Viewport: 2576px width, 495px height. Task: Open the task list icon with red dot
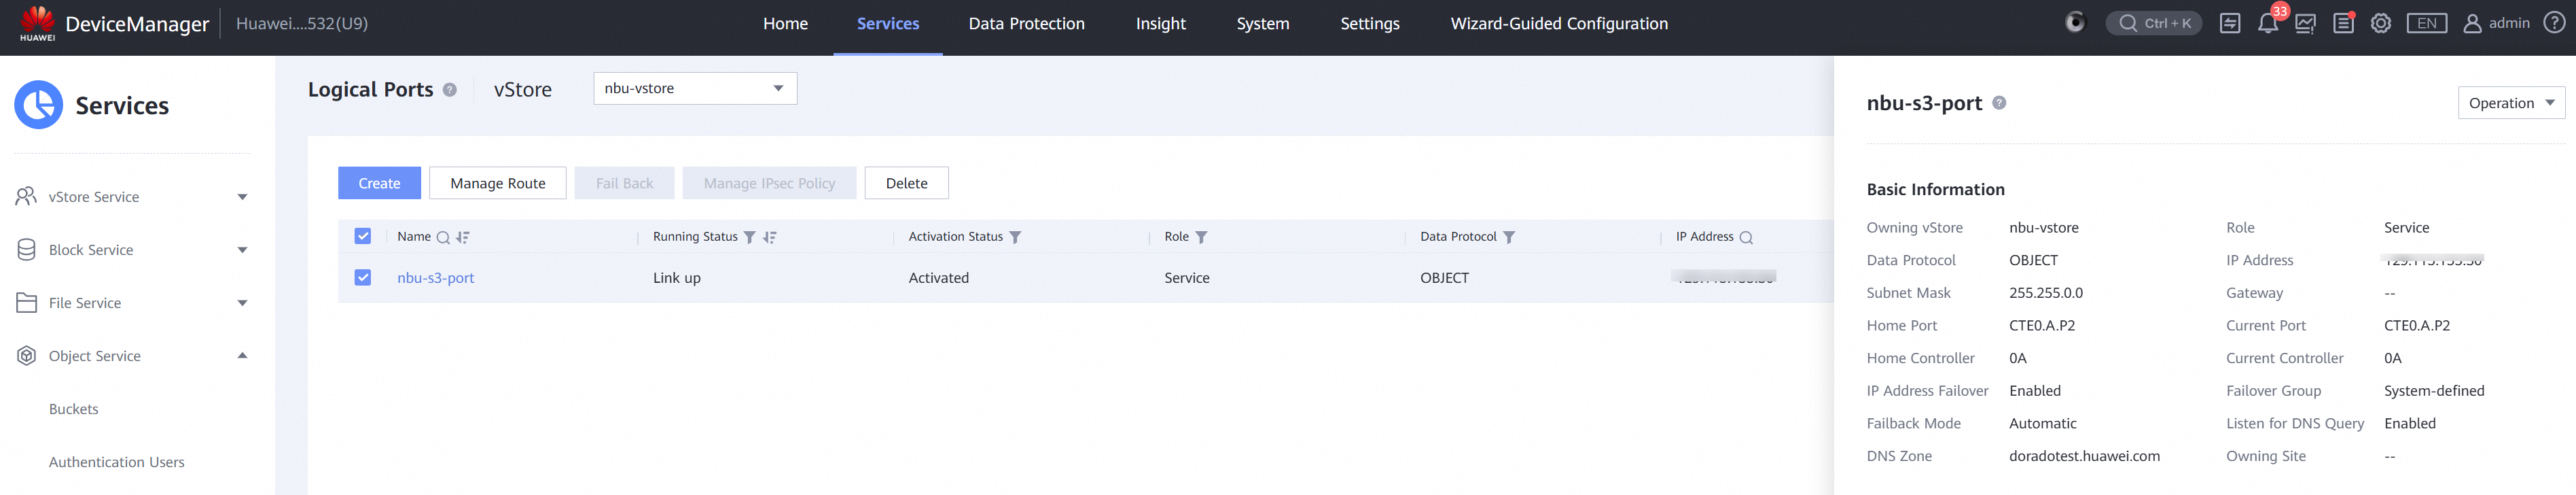2343,24
